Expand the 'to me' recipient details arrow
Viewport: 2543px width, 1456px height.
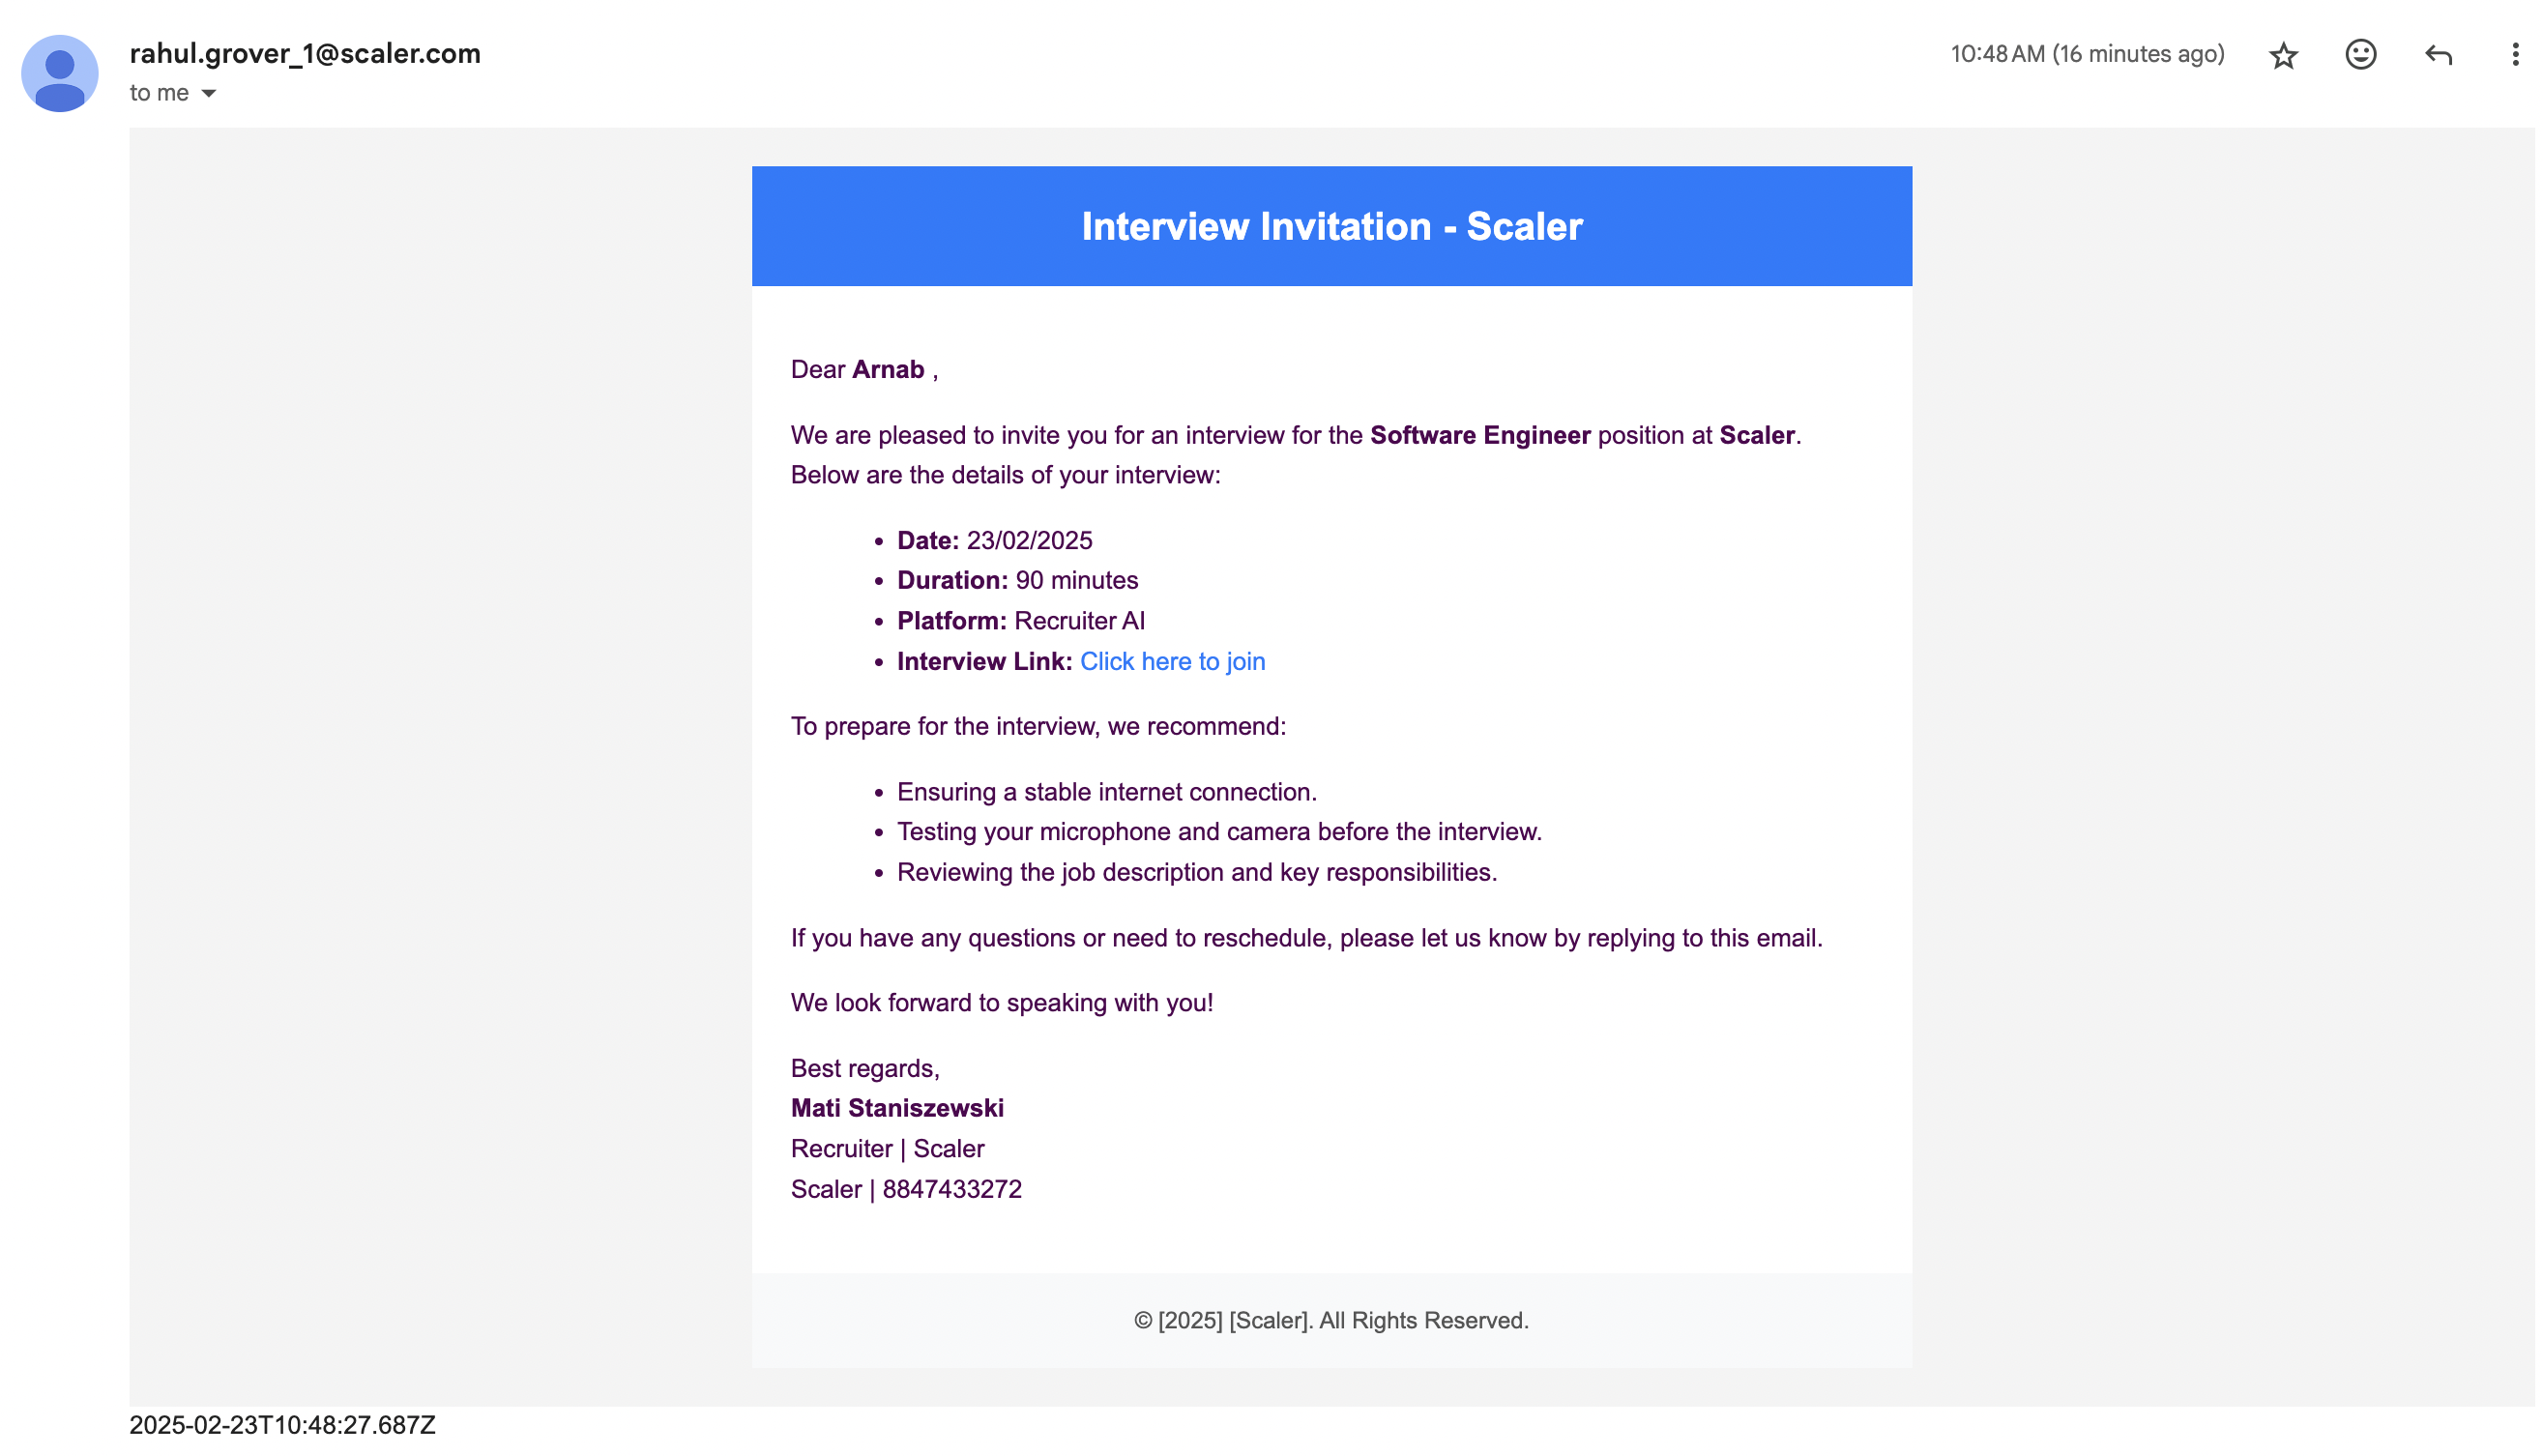pos(209,93)
